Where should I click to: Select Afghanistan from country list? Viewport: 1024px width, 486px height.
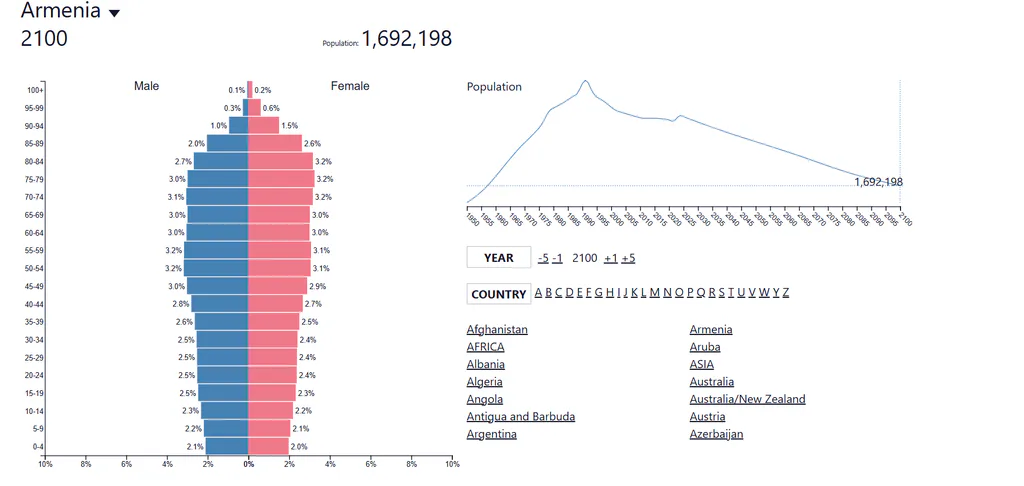(x=497, y=329)
